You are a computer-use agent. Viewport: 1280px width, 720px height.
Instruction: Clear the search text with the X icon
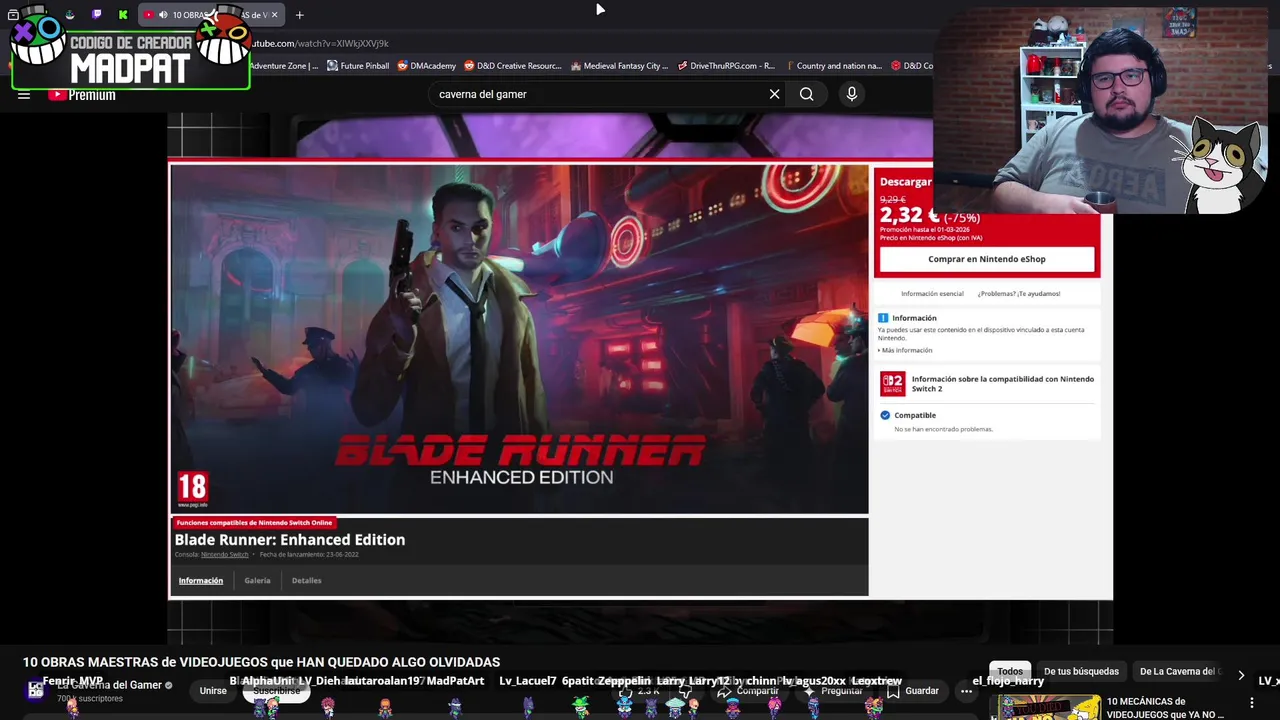tap(774, 94)
